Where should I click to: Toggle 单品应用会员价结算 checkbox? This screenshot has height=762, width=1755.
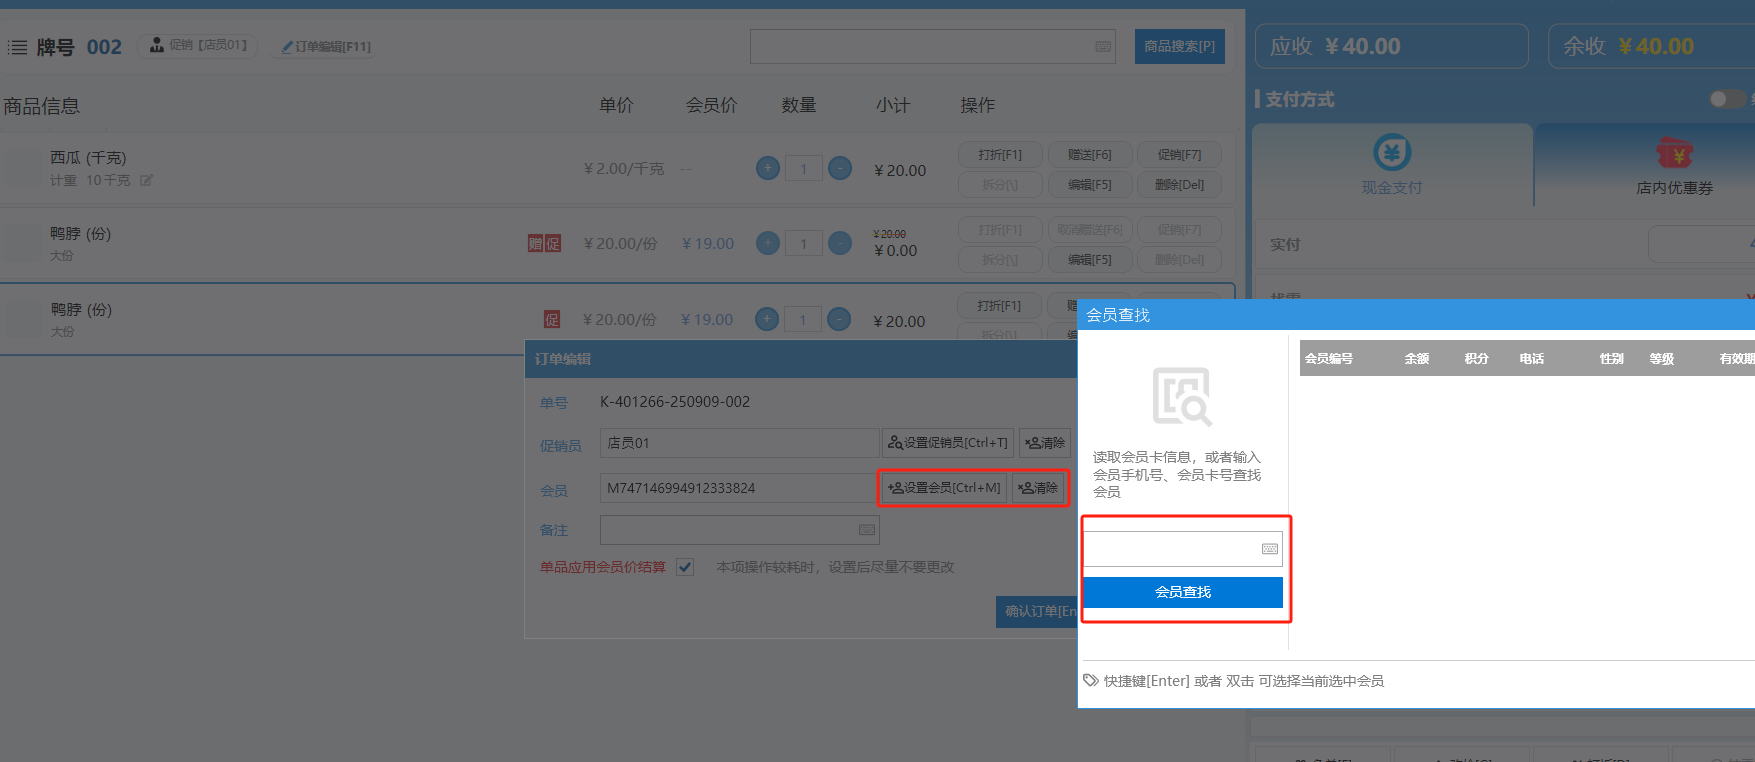[685, 567]
